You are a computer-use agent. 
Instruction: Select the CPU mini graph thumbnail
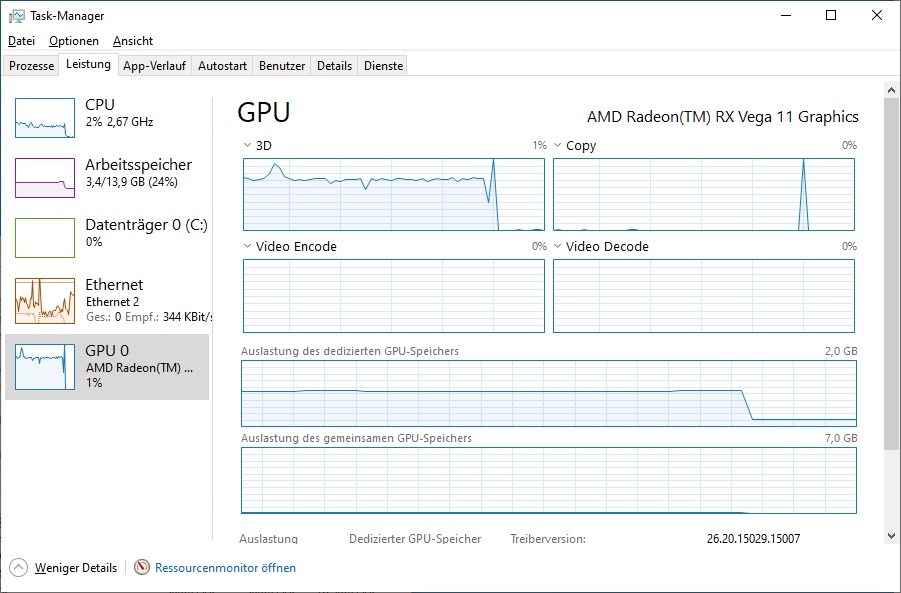(45, 118)
